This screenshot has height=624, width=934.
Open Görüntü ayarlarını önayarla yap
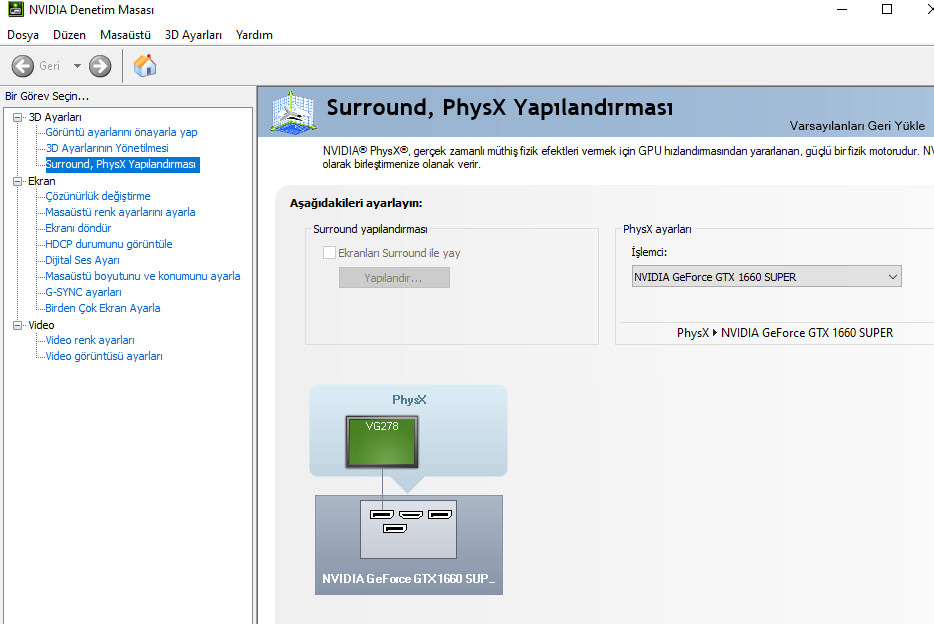point(122,132)
